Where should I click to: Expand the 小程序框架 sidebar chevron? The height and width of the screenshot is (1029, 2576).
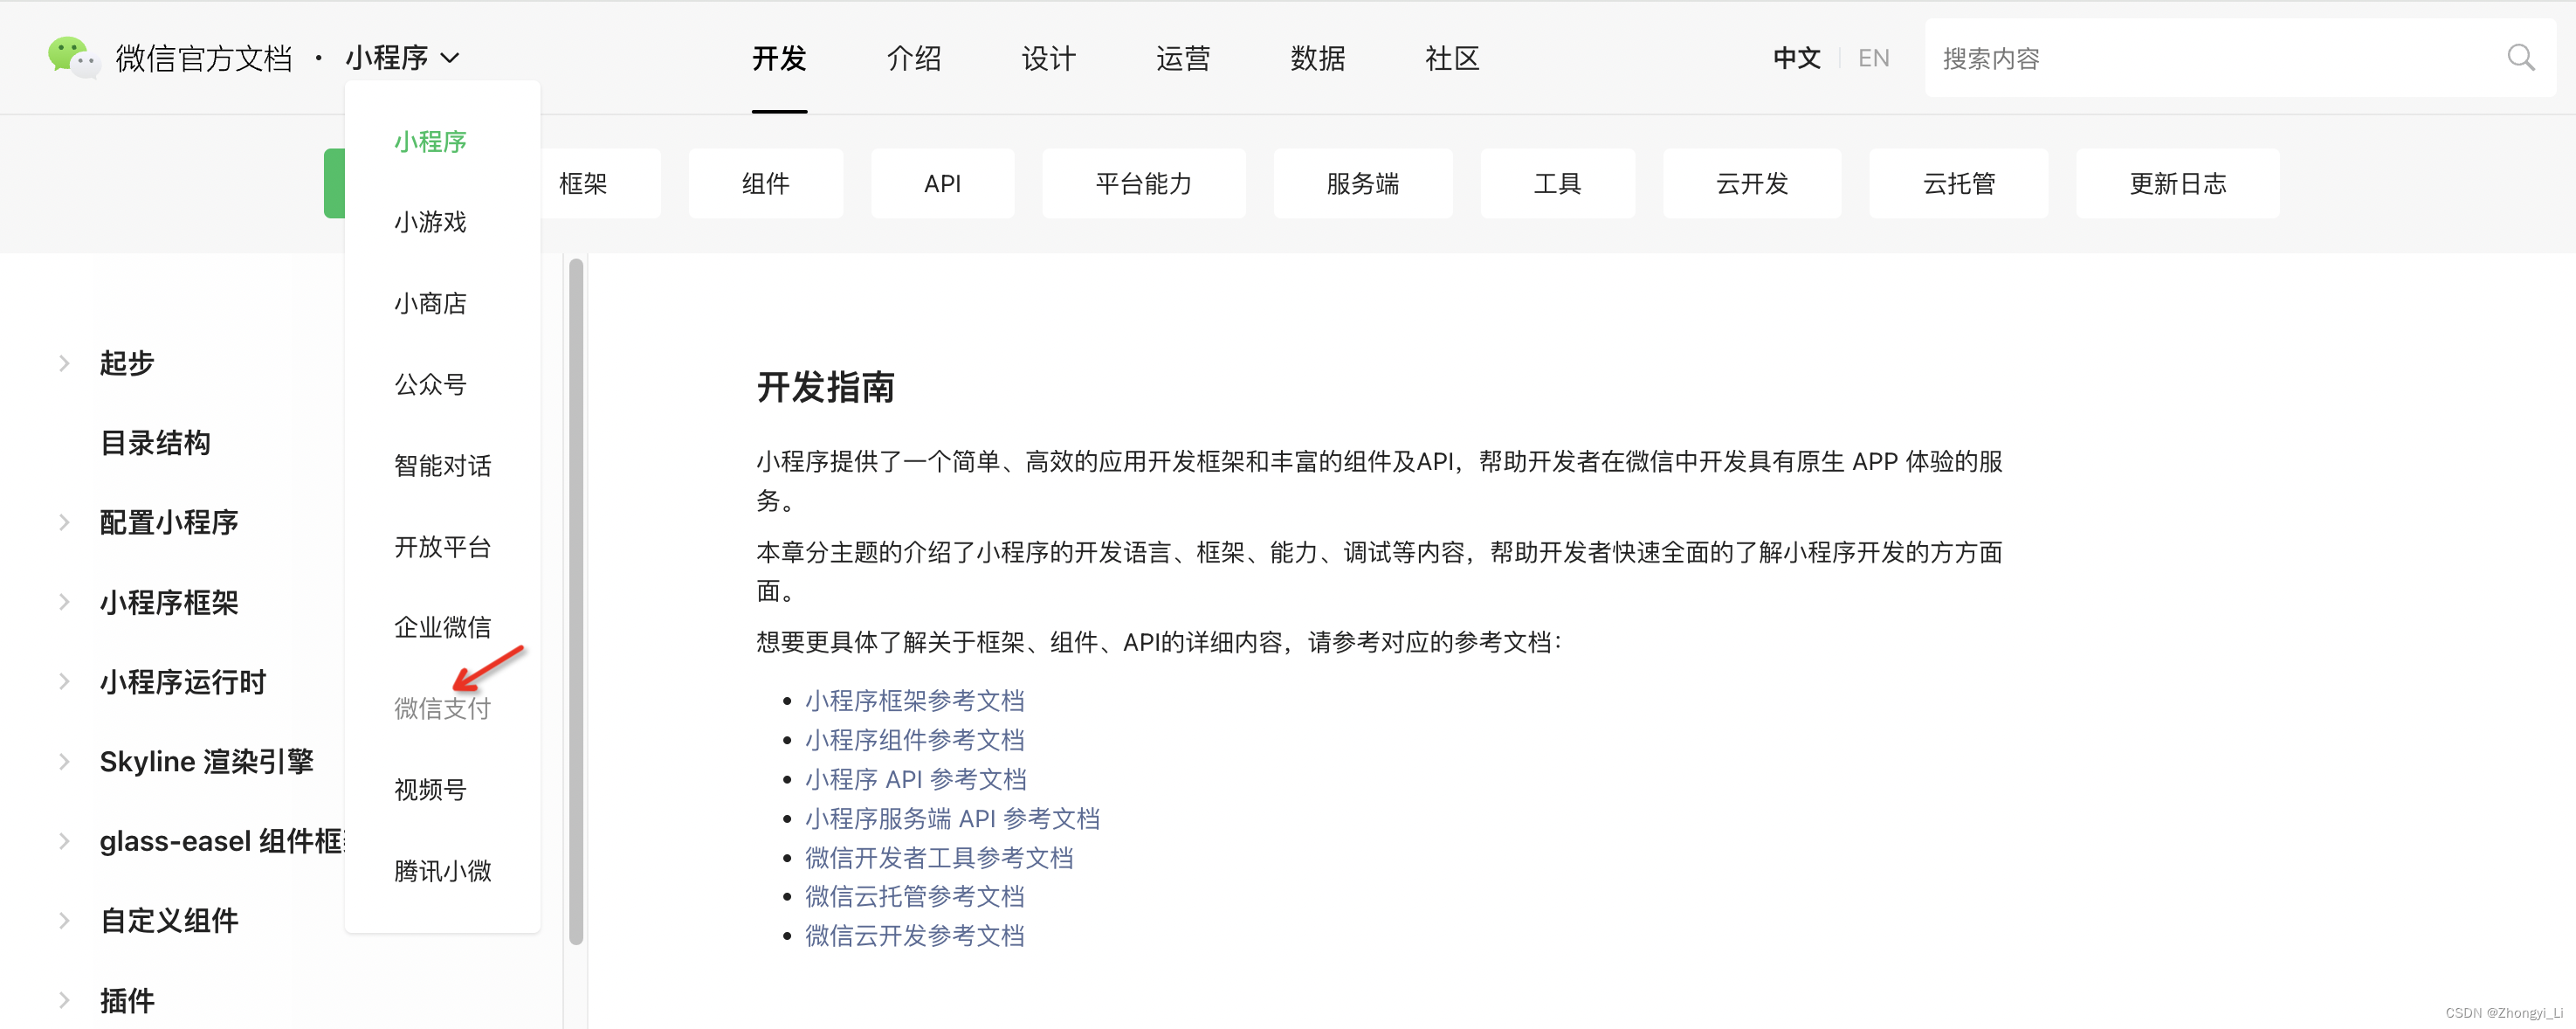(x=64, y=602)
